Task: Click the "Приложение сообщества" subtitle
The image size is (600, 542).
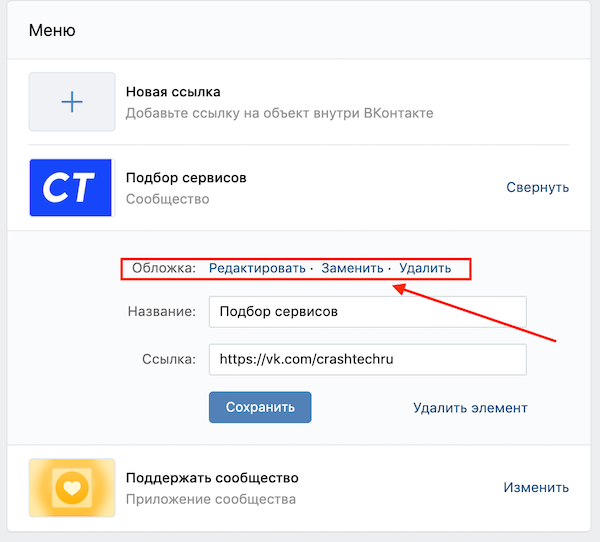Action: [210, 499]
